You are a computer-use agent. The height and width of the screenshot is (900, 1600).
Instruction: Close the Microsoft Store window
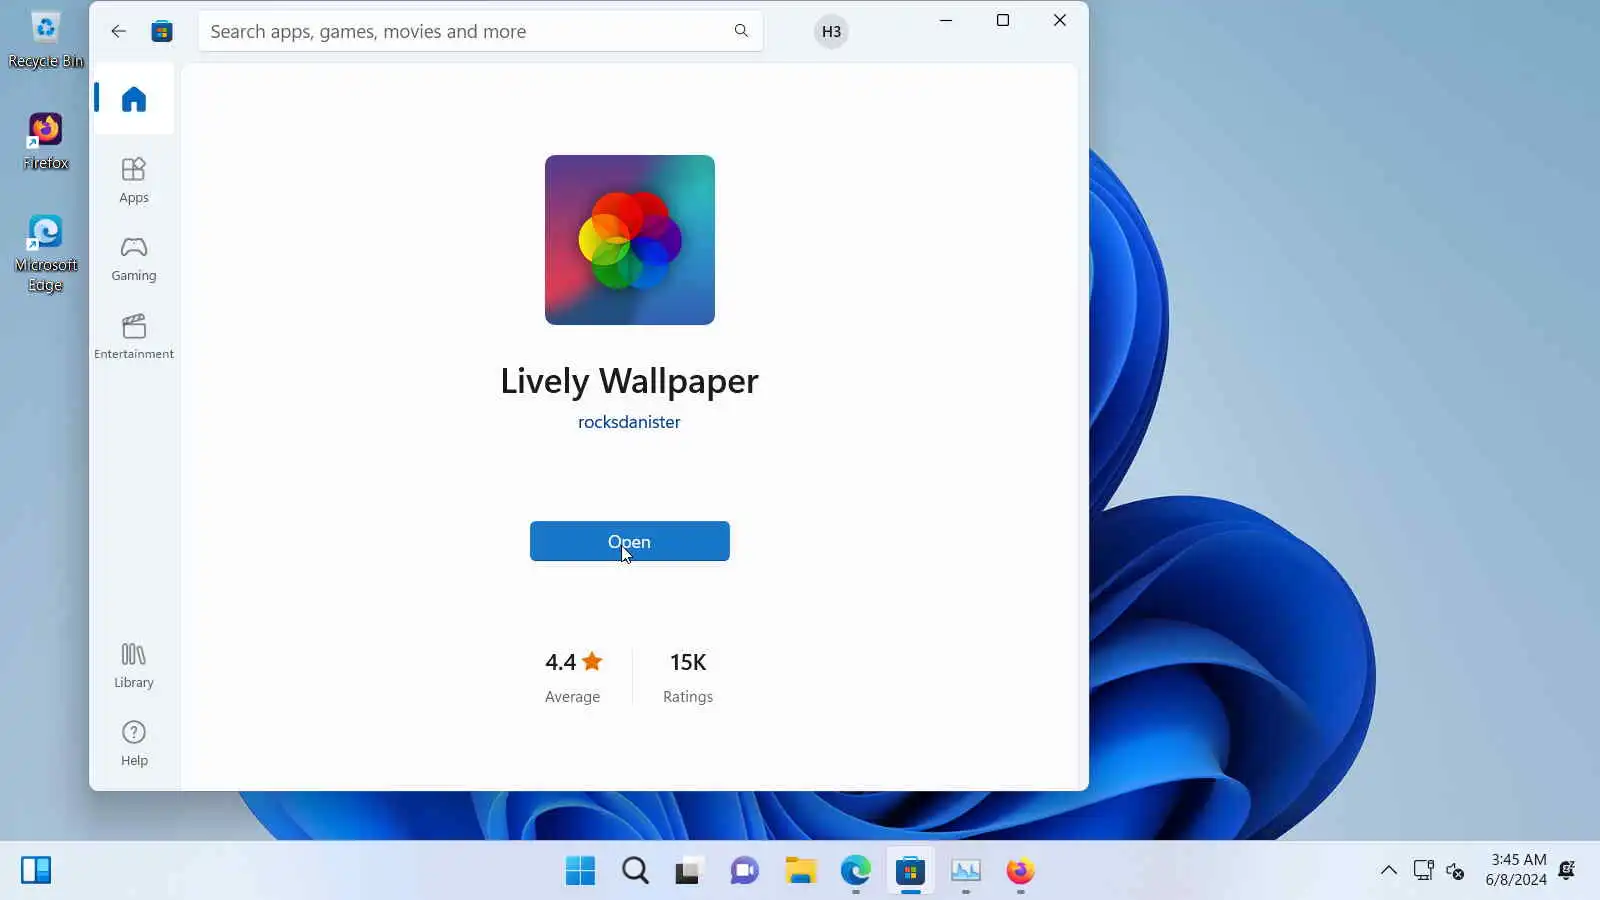pyautogui.click(x=1060, y=20)
